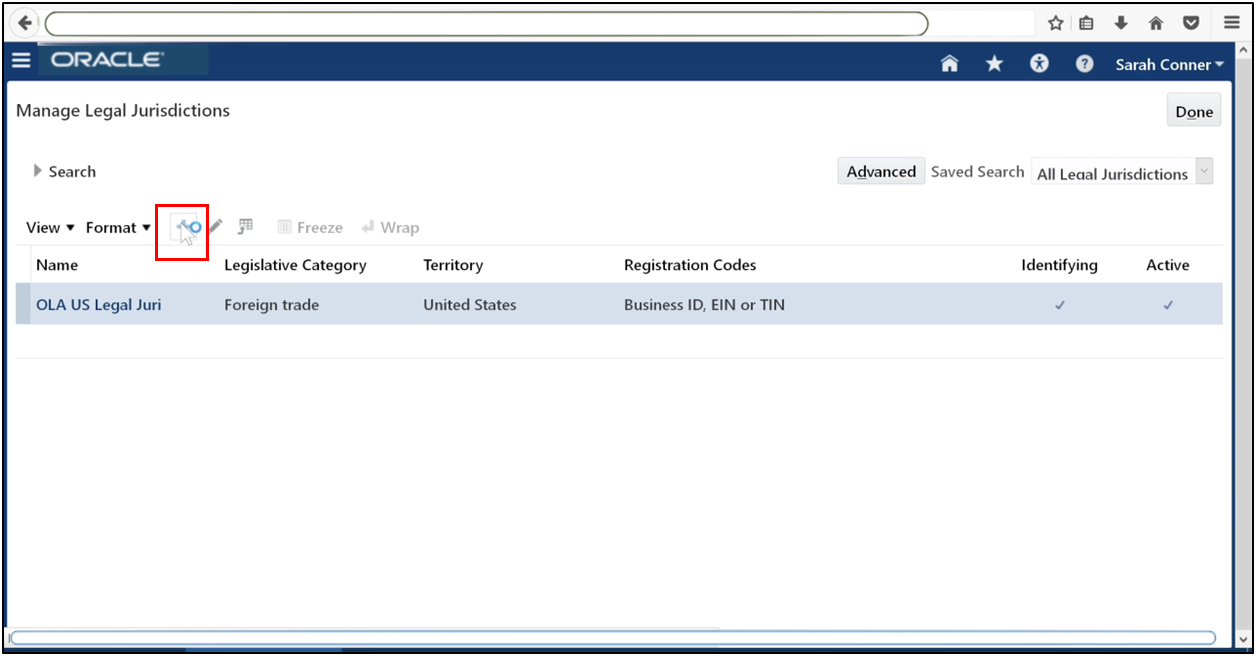Open the navigation hamburger menu beside Oracle logo
Viewport: 1256px width, 656px height.
pyautogui.click(x=21, y=60)
